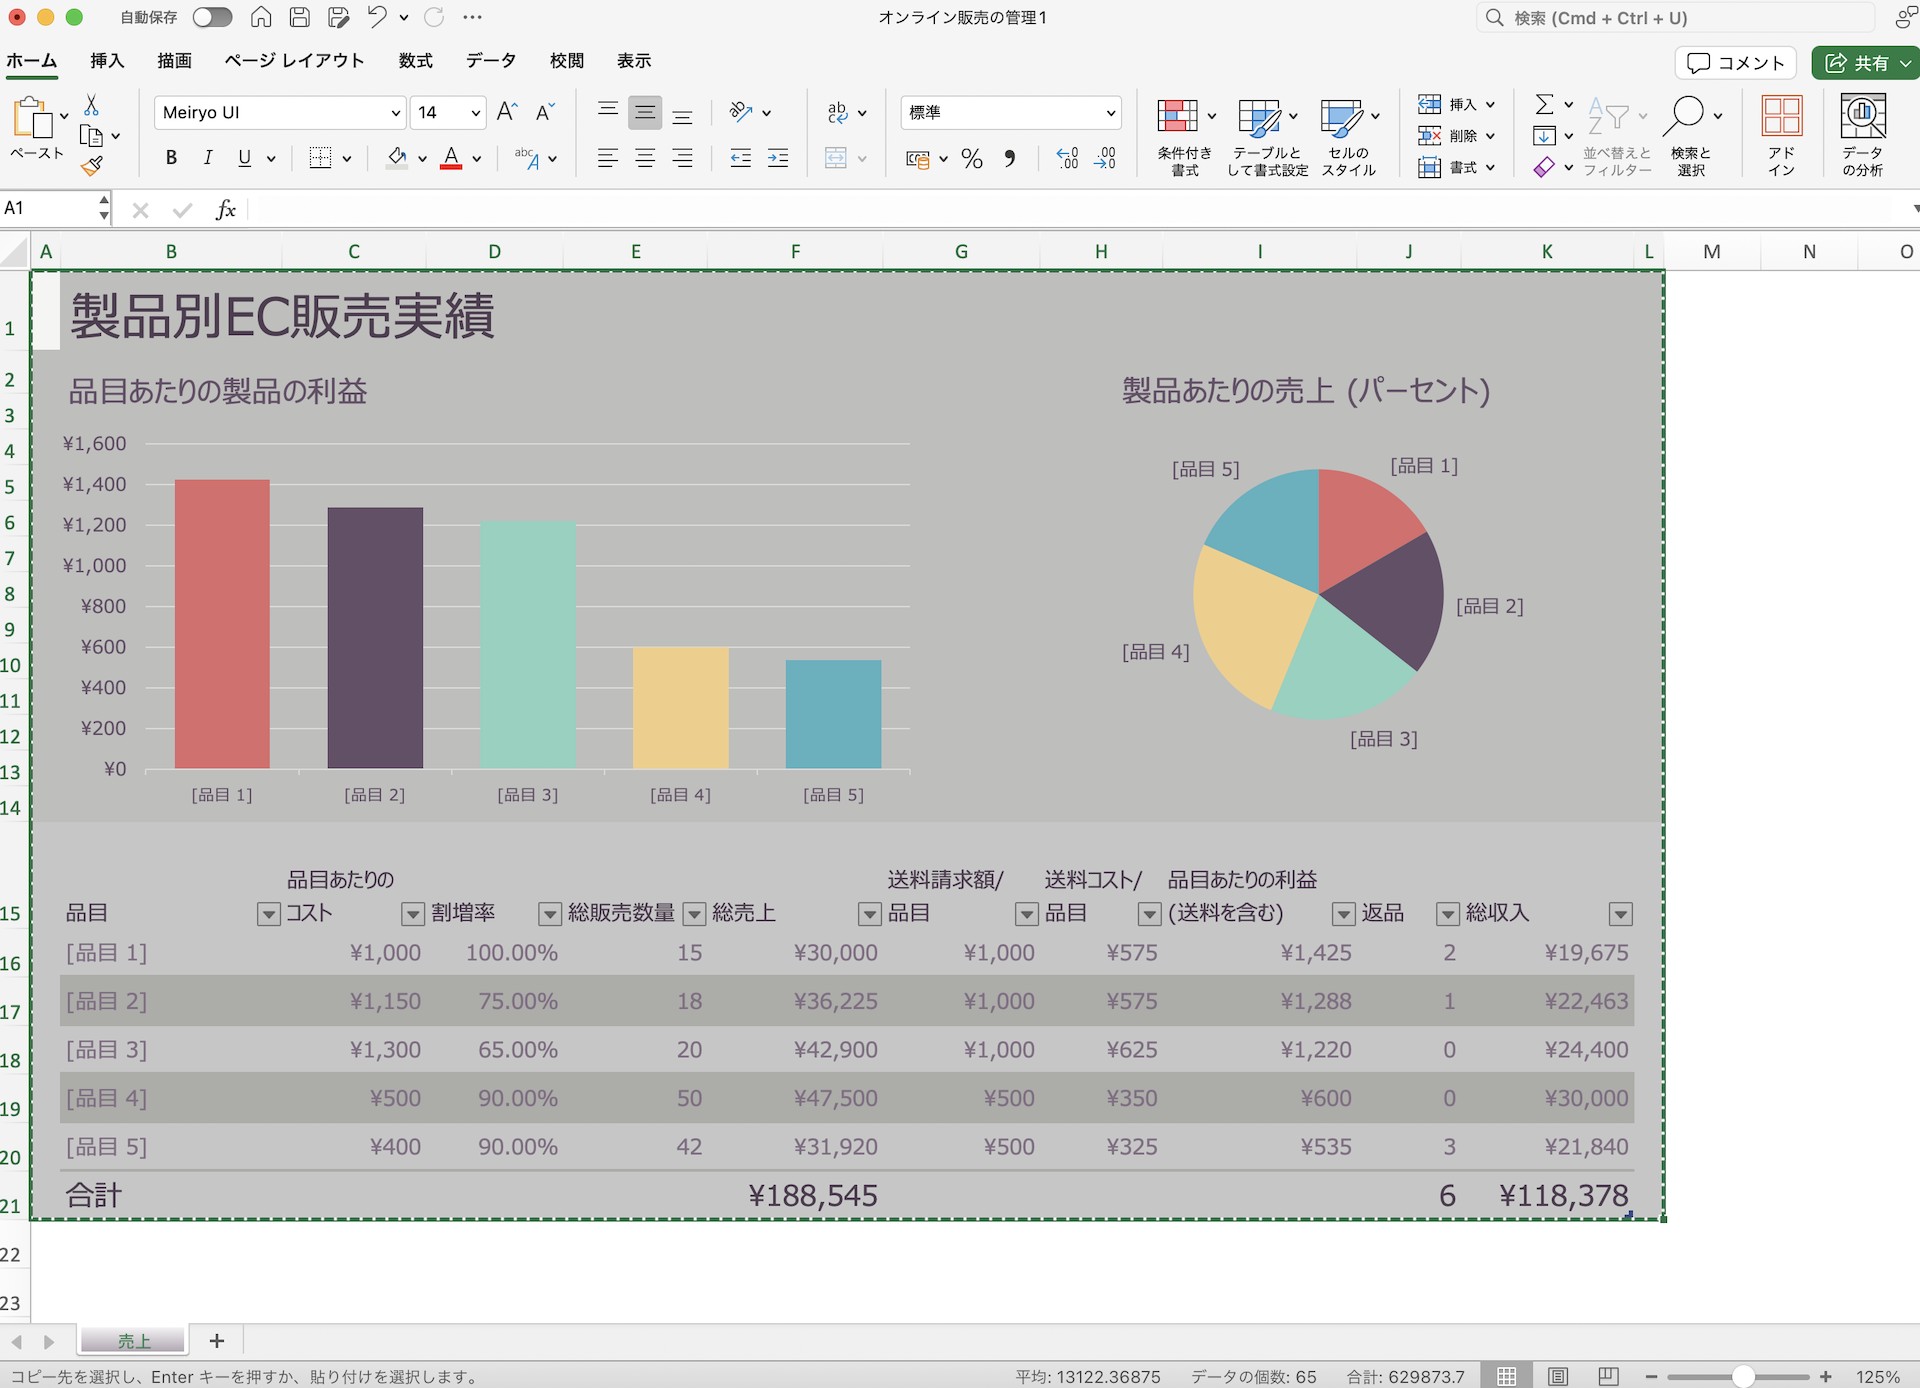This screenshot has width=1920, height=1388.
Task: Click the search field 検索 (Cmd + Ctrl + U)
Action: (x=1675, y=18)
